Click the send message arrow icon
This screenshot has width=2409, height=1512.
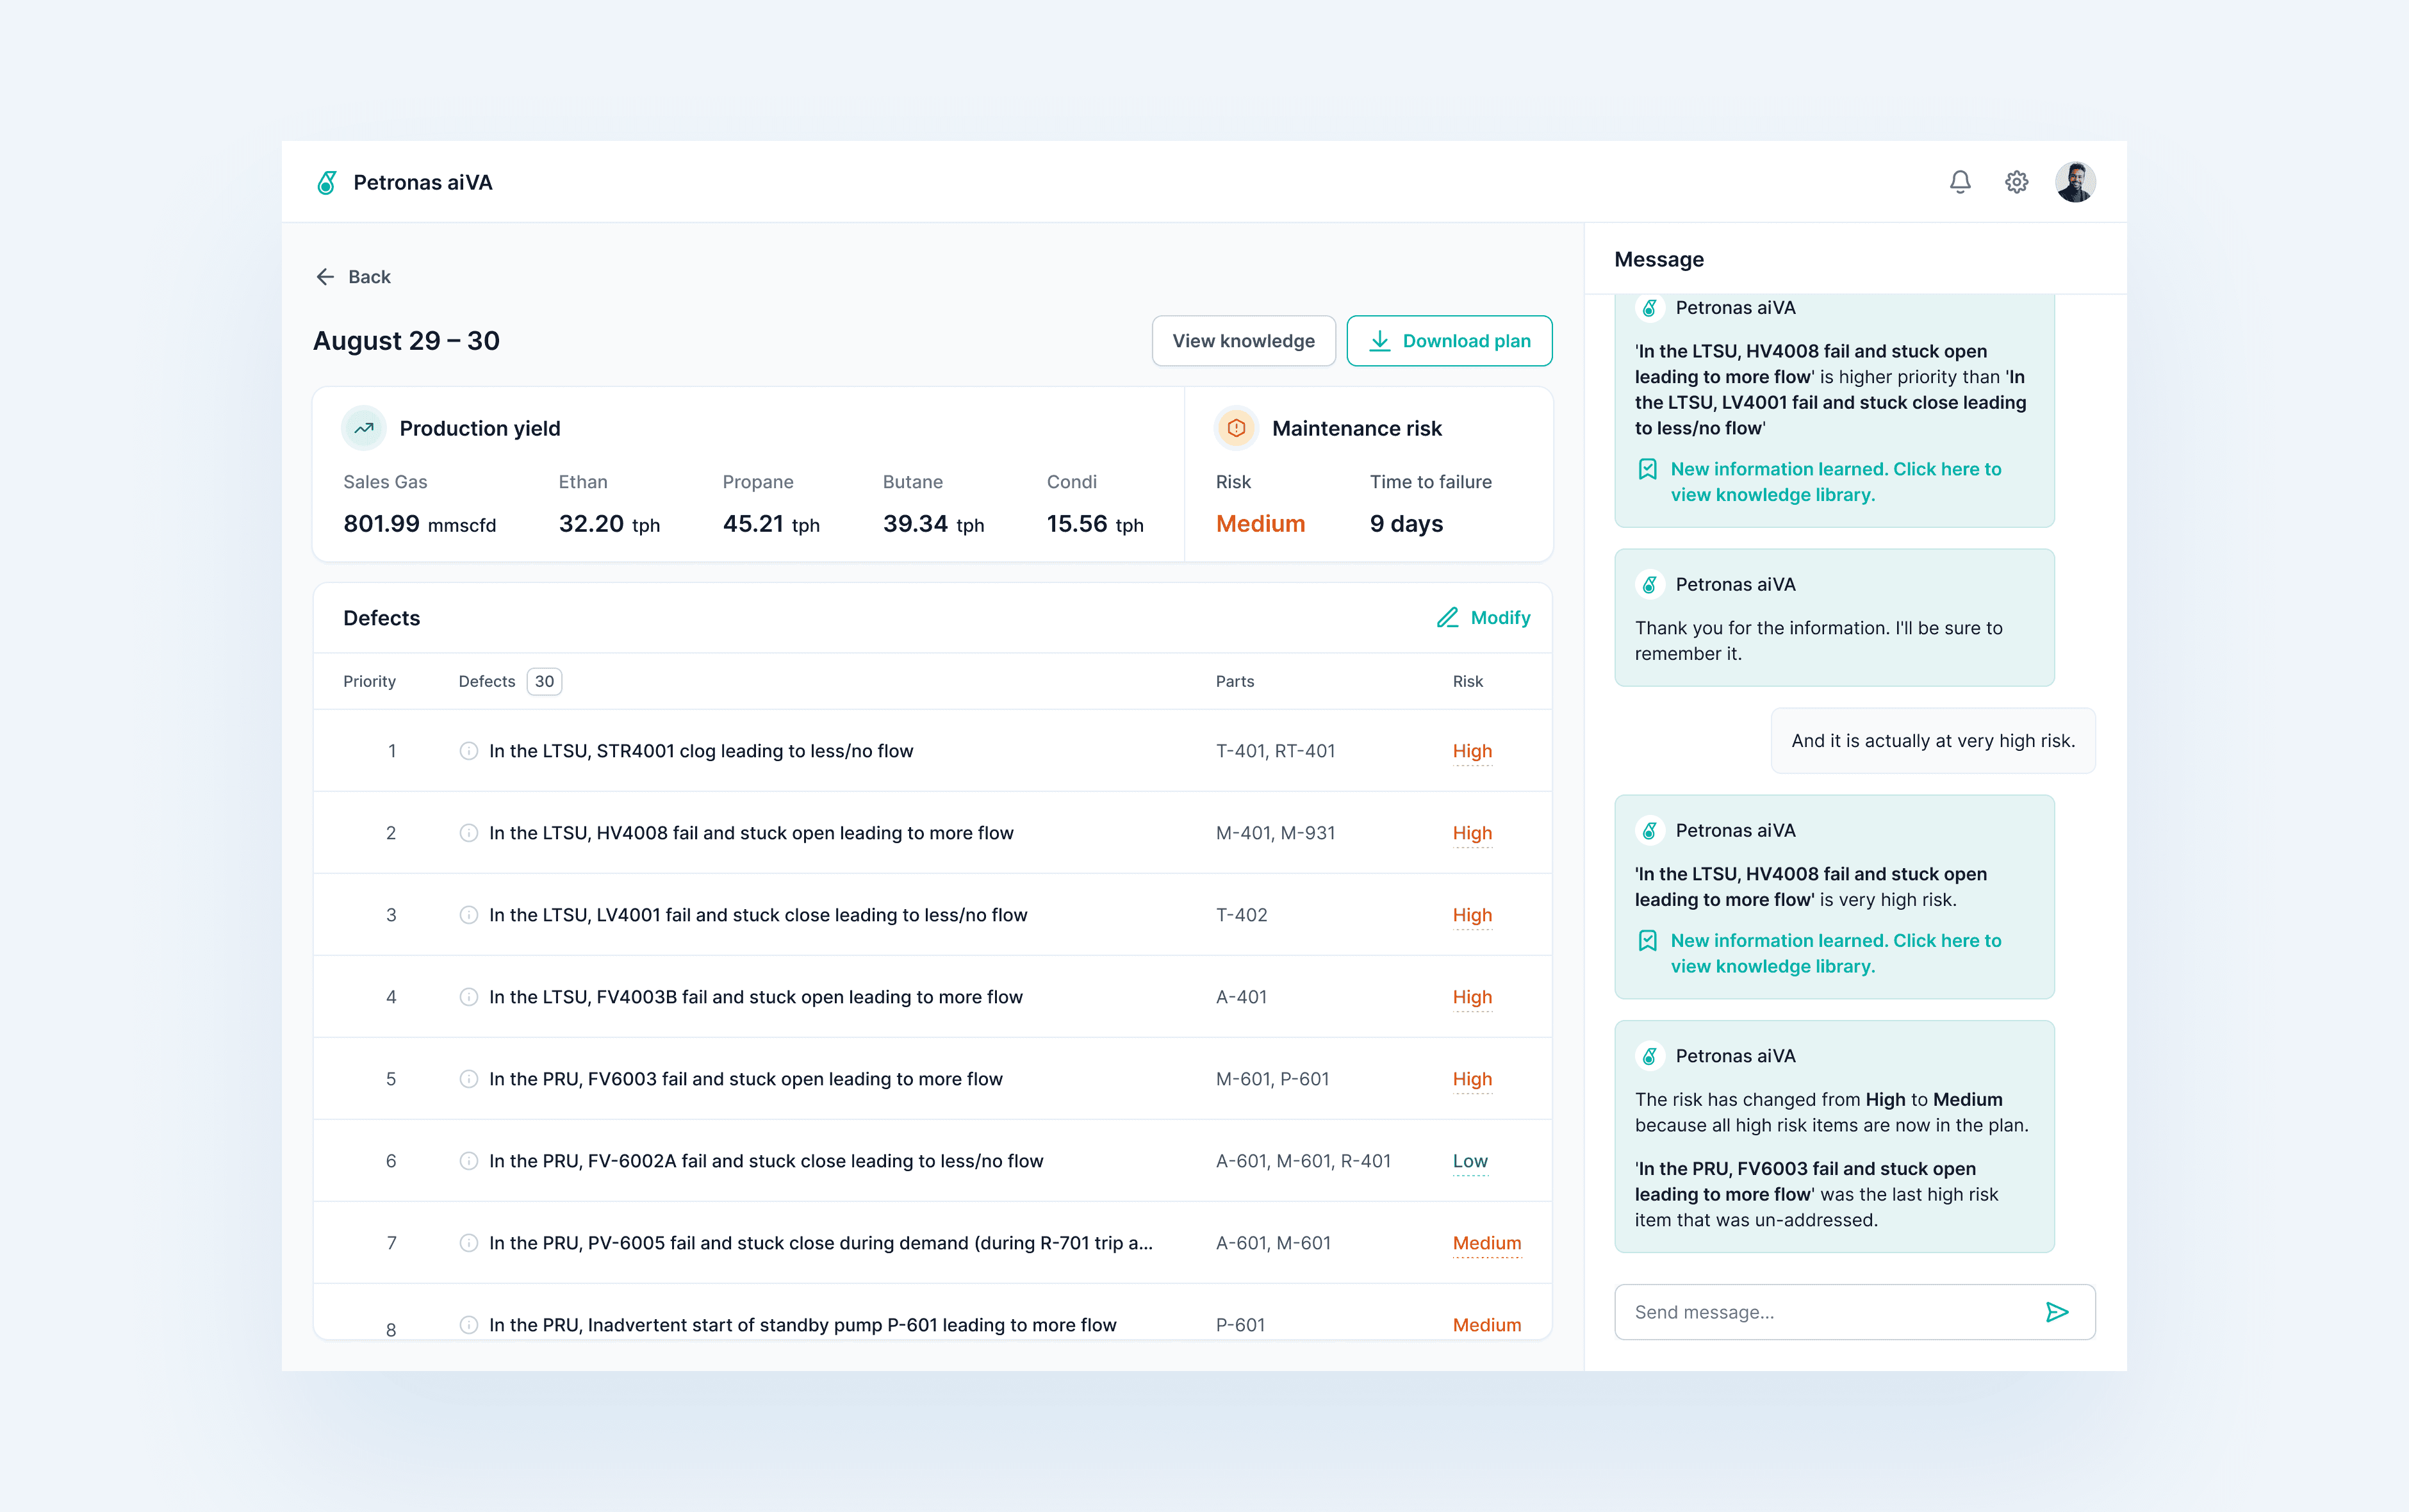tap(2057, 1312)
